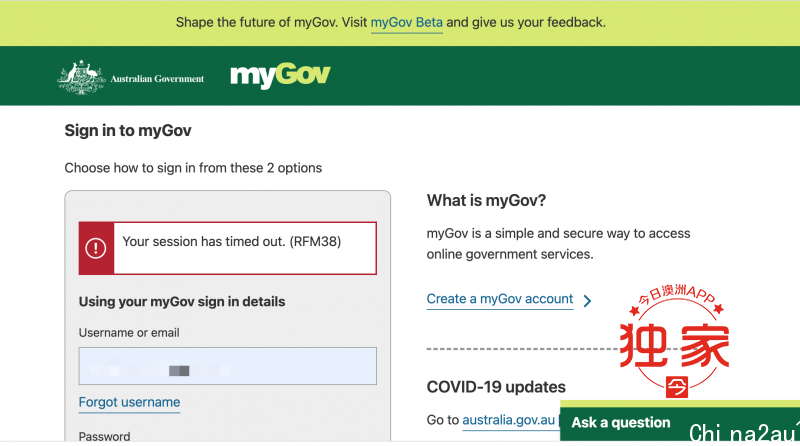Open Create a myGov account link
This screenshot has height=446, width=800.
[500, 299]
